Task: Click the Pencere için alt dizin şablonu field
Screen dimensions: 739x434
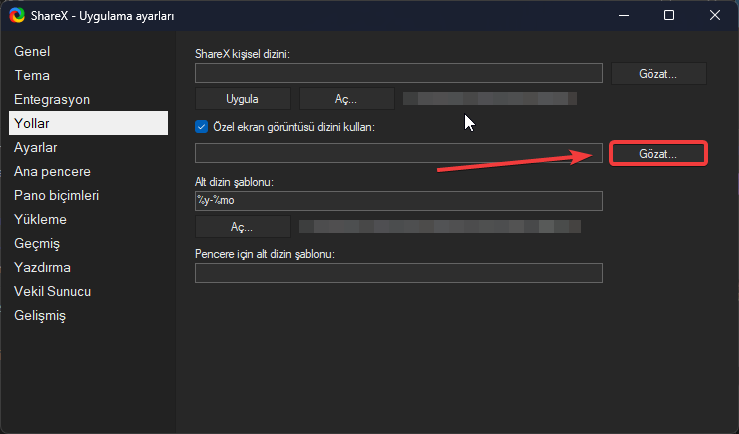Action: pyautogui.click(x=399, y=273)
